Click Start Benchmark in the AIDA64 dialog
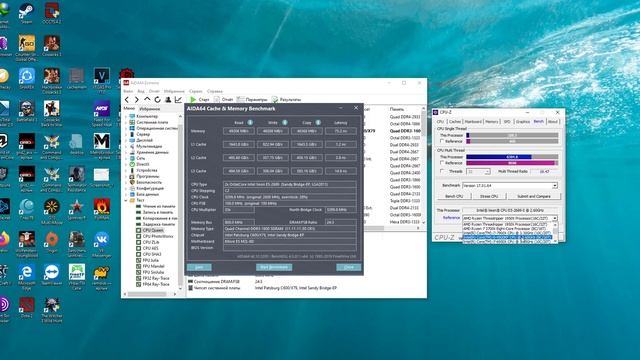Image resolution: width=640 pixels, height=360 pixels. pyautogui.click(x=274, y=267)
